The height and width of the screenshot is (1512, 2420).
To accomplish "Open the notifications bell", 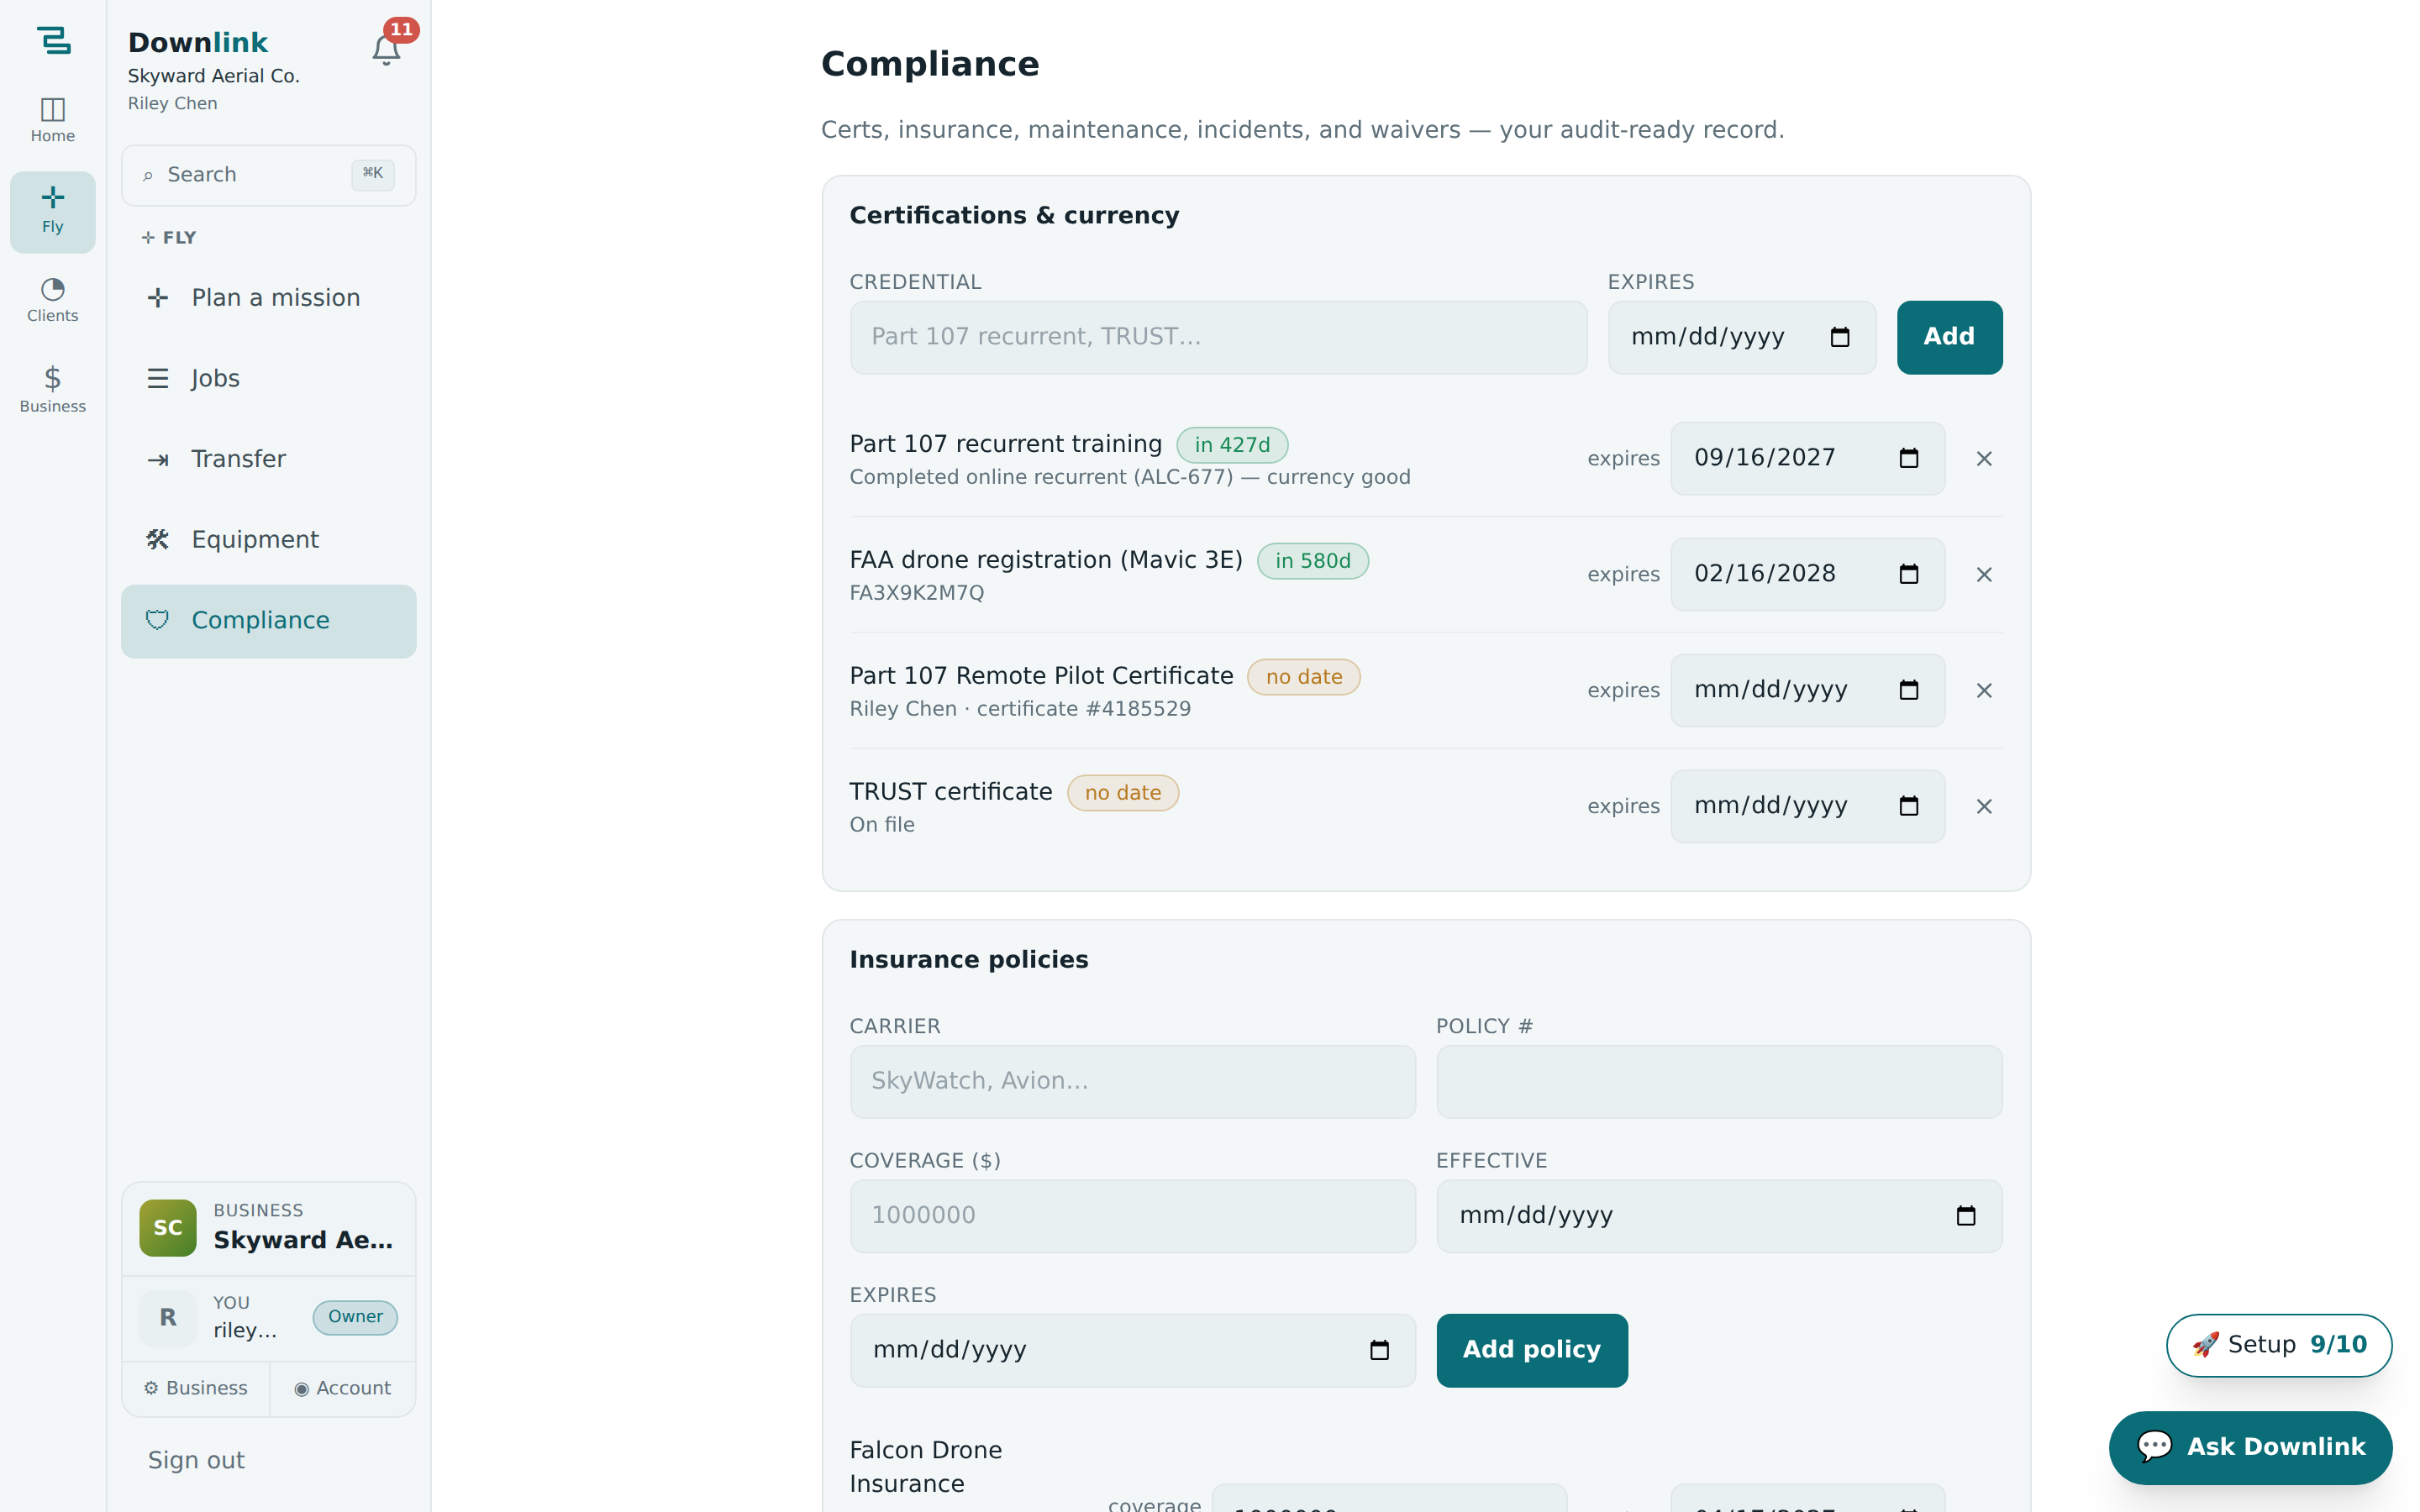I will pos(386,50).
